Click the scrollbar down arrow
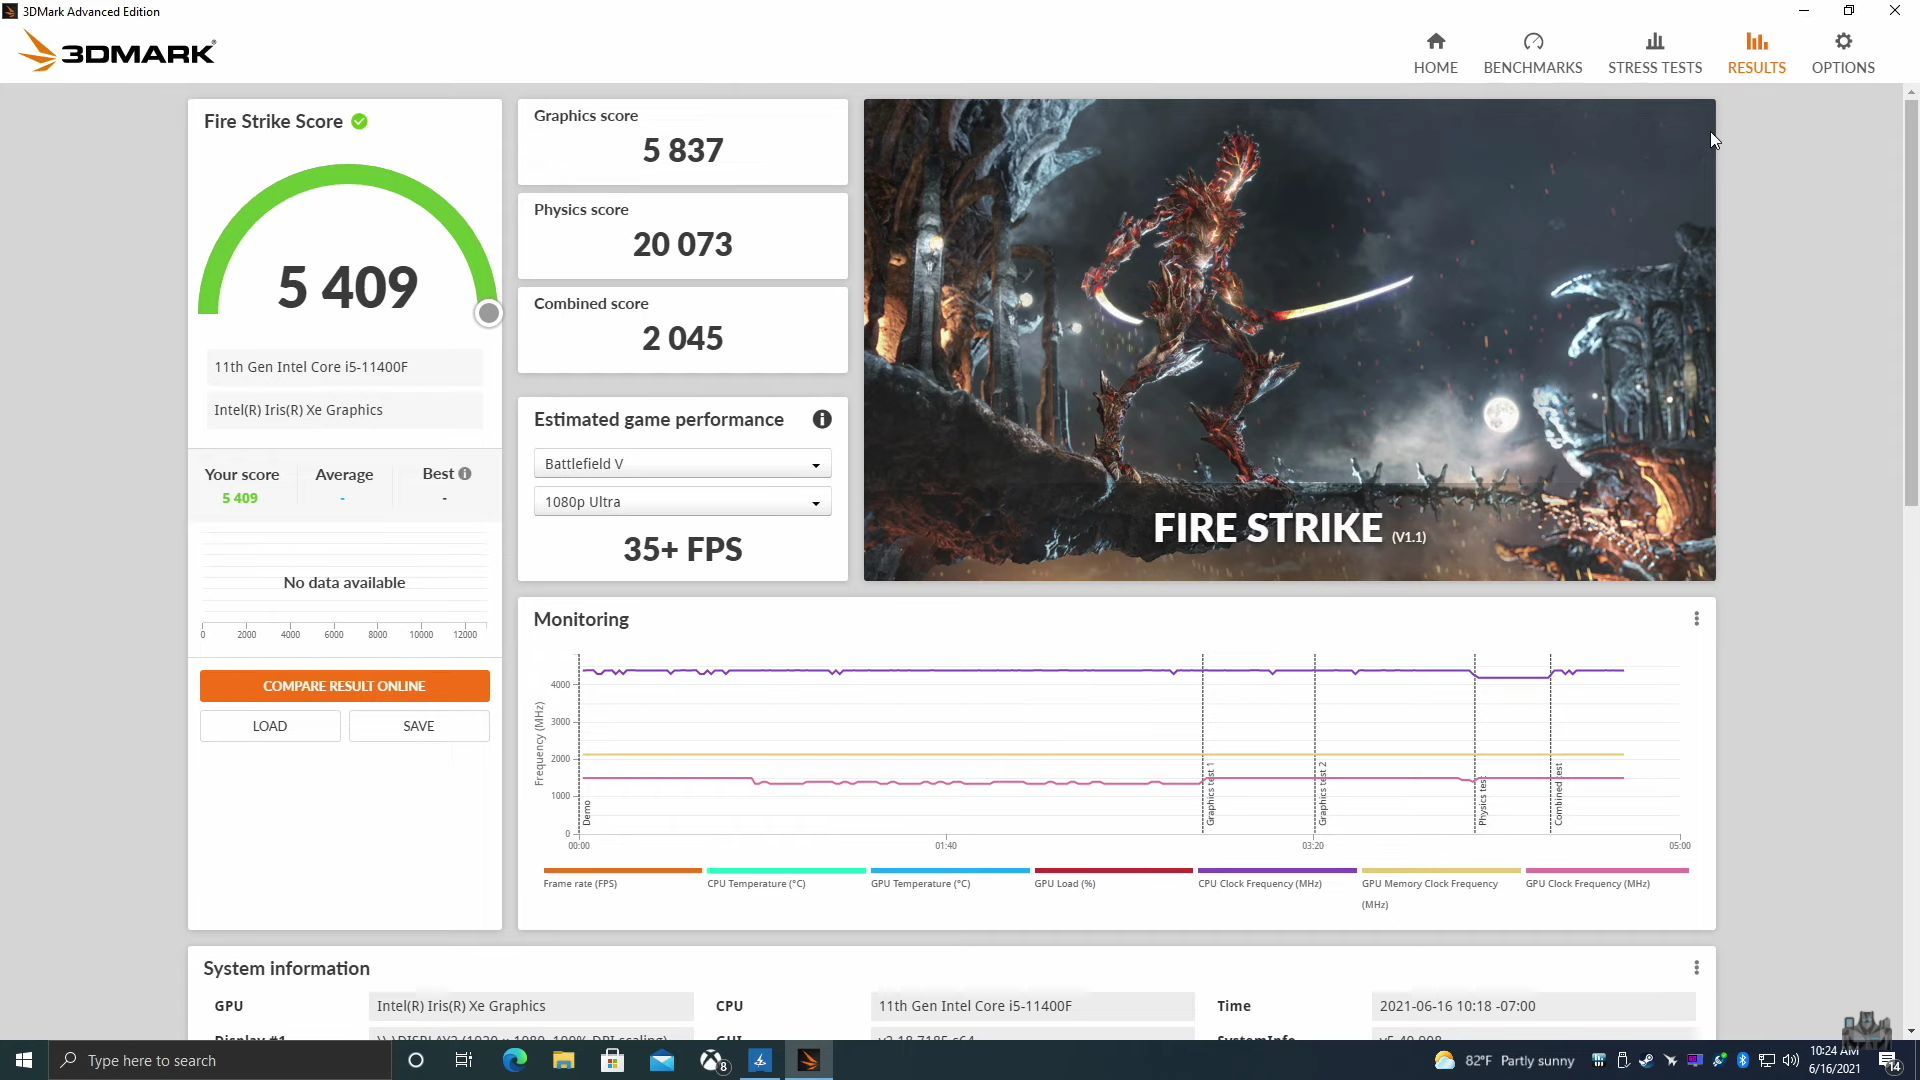The image size is (1920, 1080). 1911,1031
